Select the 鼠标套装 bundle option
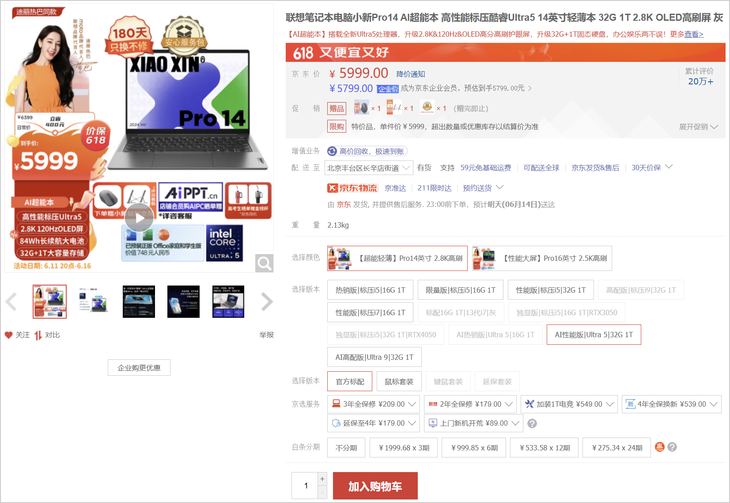This screenshot has width=730, height=503. tap(399, 381)
